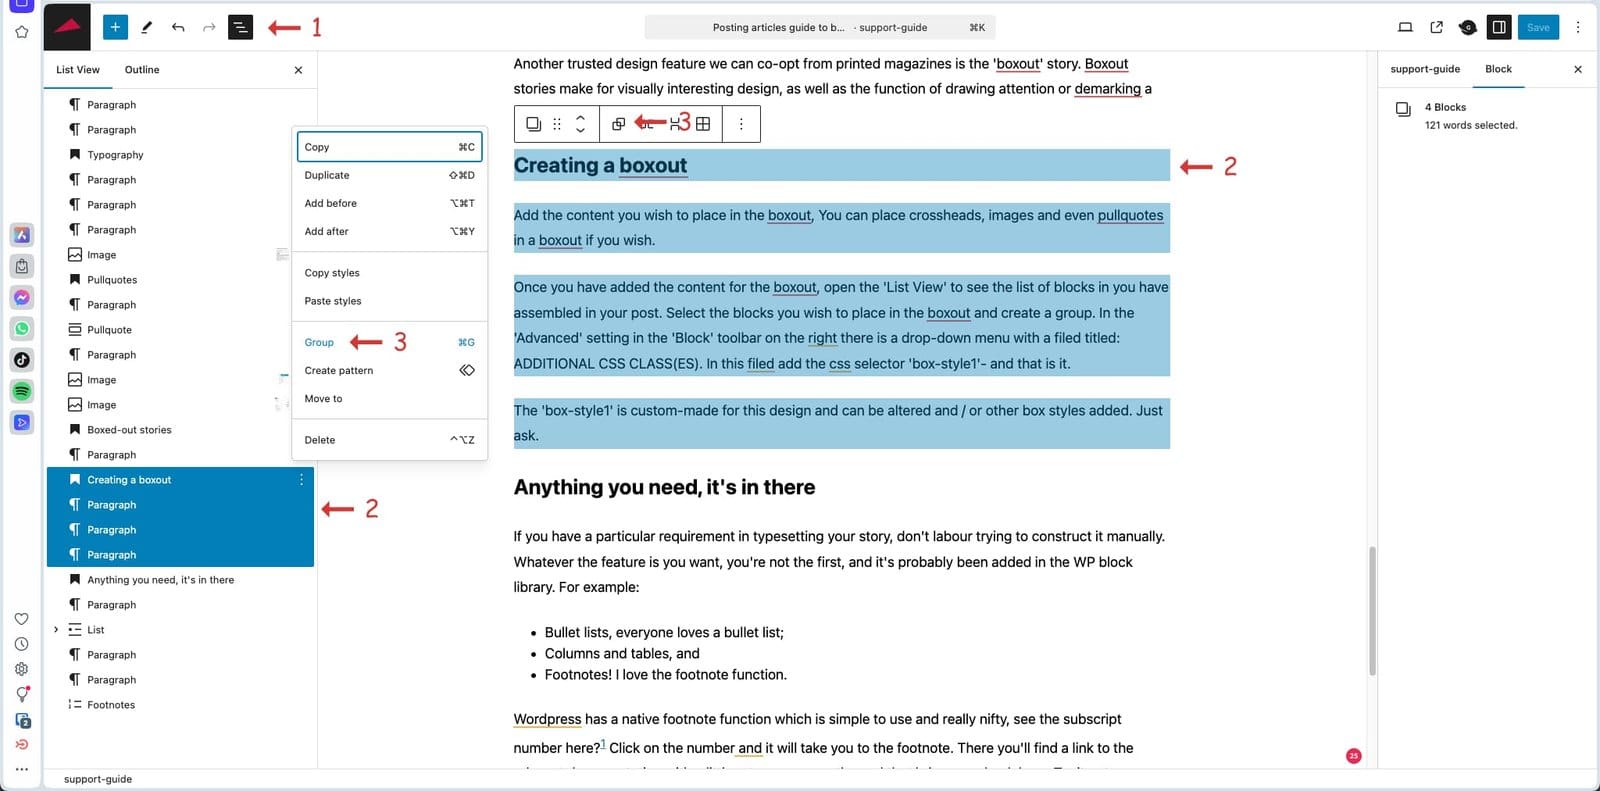The width and height of the screenshot is (1600, 791).
Task: Click the round dark plugin icon beside Save
Action: [1468, 27]
